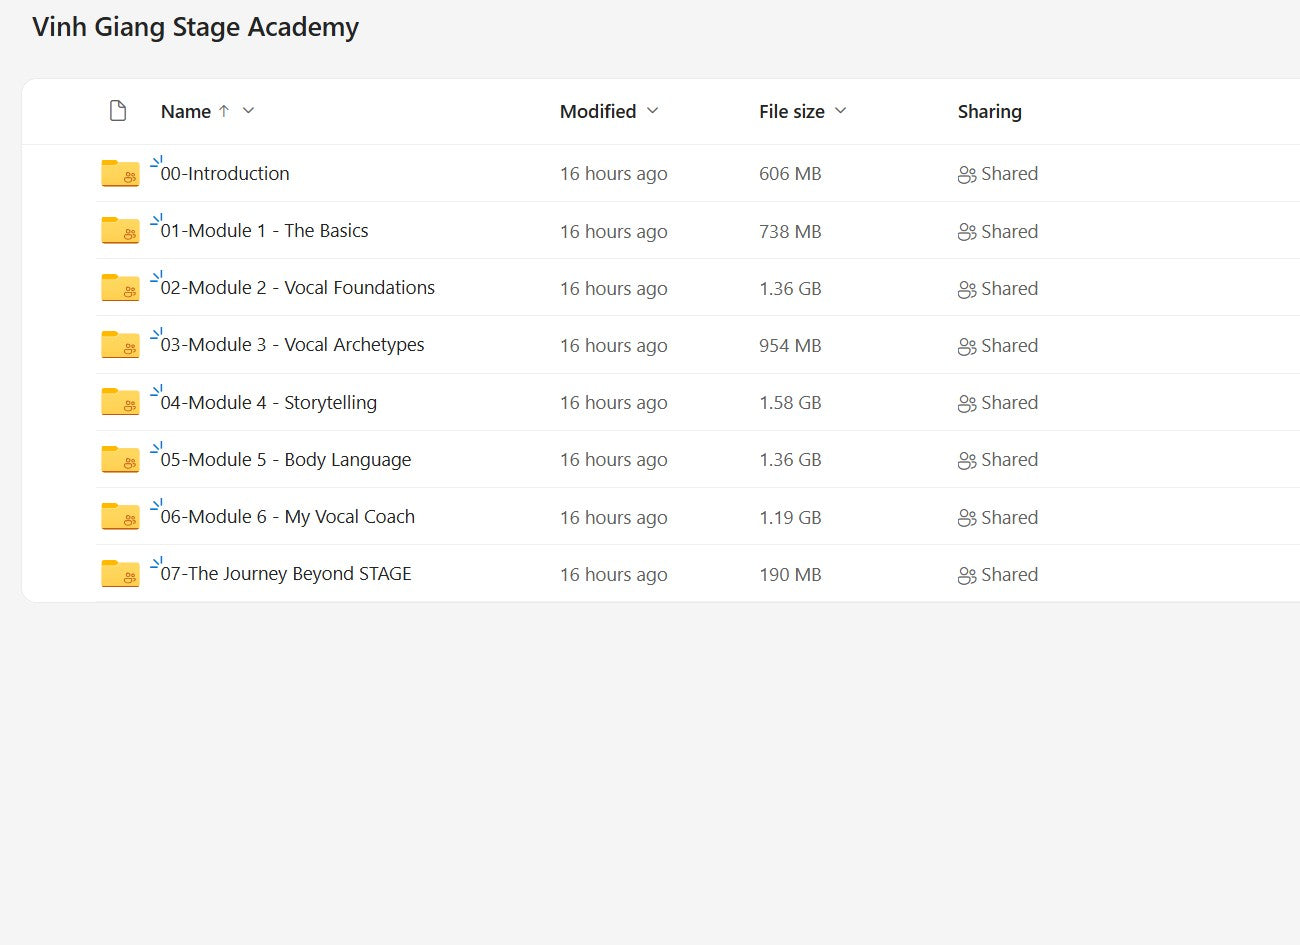The width and height of the screenshot is (1300, 945).
Task: Click the Body Language folder icon
Action: [x=120, y=460]
